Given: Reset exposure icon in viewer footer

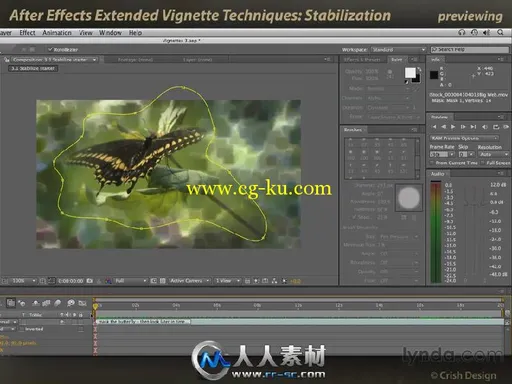Looking at the screenshot, I should [x=284, y=281].
